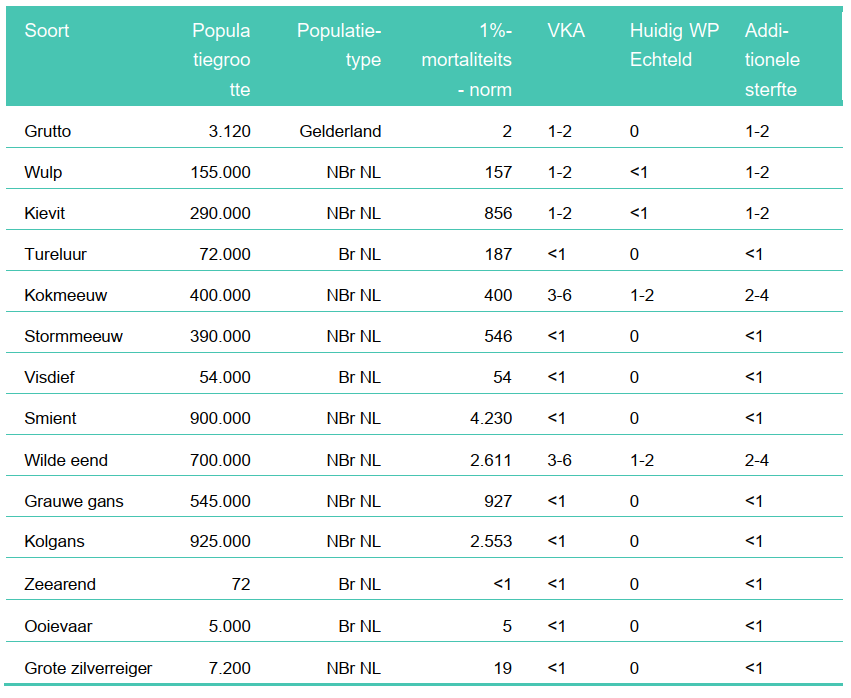Viewport: 851px width, 698px height.
Task: Click the "Kievit" species name
Action: click(45, 213)
